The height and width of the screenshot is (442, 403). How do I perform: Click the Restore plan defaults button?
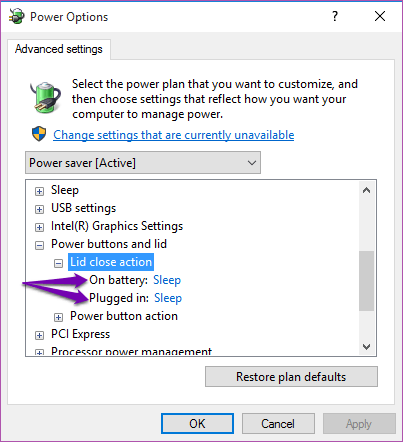pos(291,377)
